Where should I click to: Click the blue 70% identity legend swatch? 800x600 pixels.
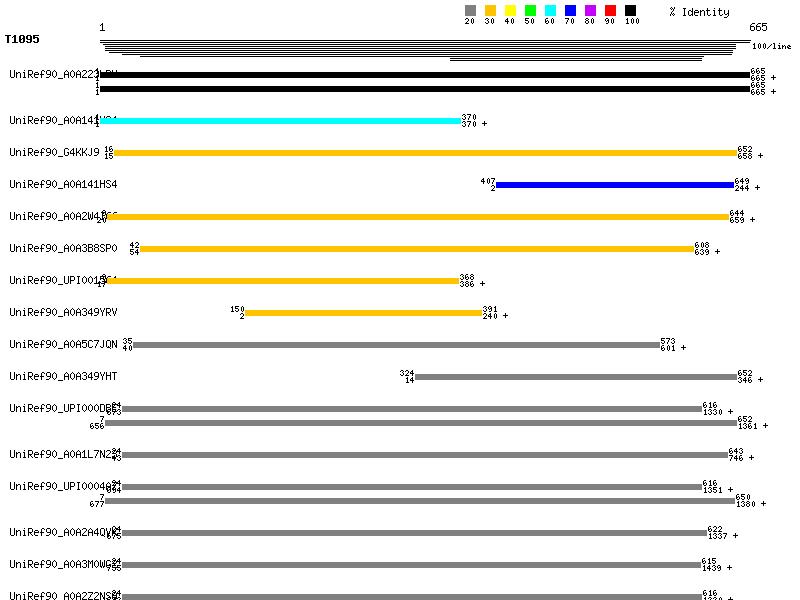[x=570, y=11]
